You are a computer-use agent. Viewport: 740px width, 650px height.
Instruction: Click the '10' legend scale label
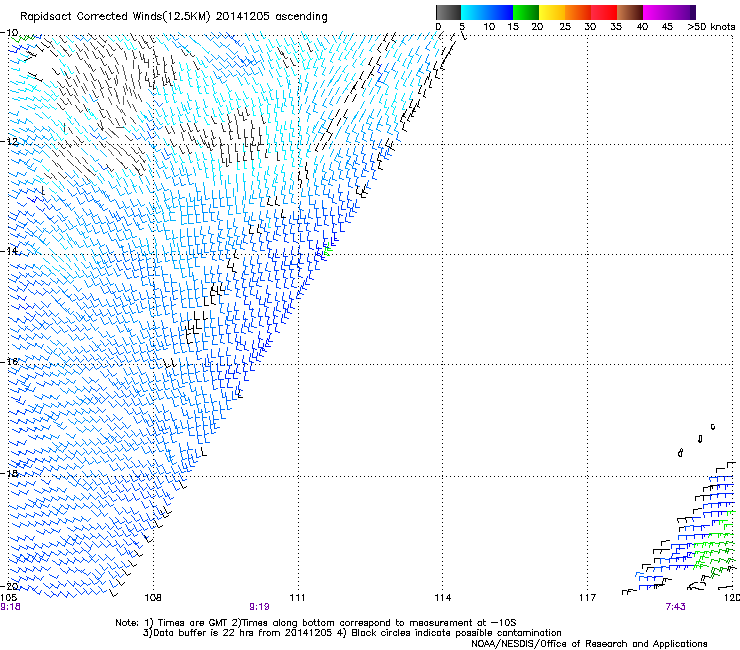(489, 27)
